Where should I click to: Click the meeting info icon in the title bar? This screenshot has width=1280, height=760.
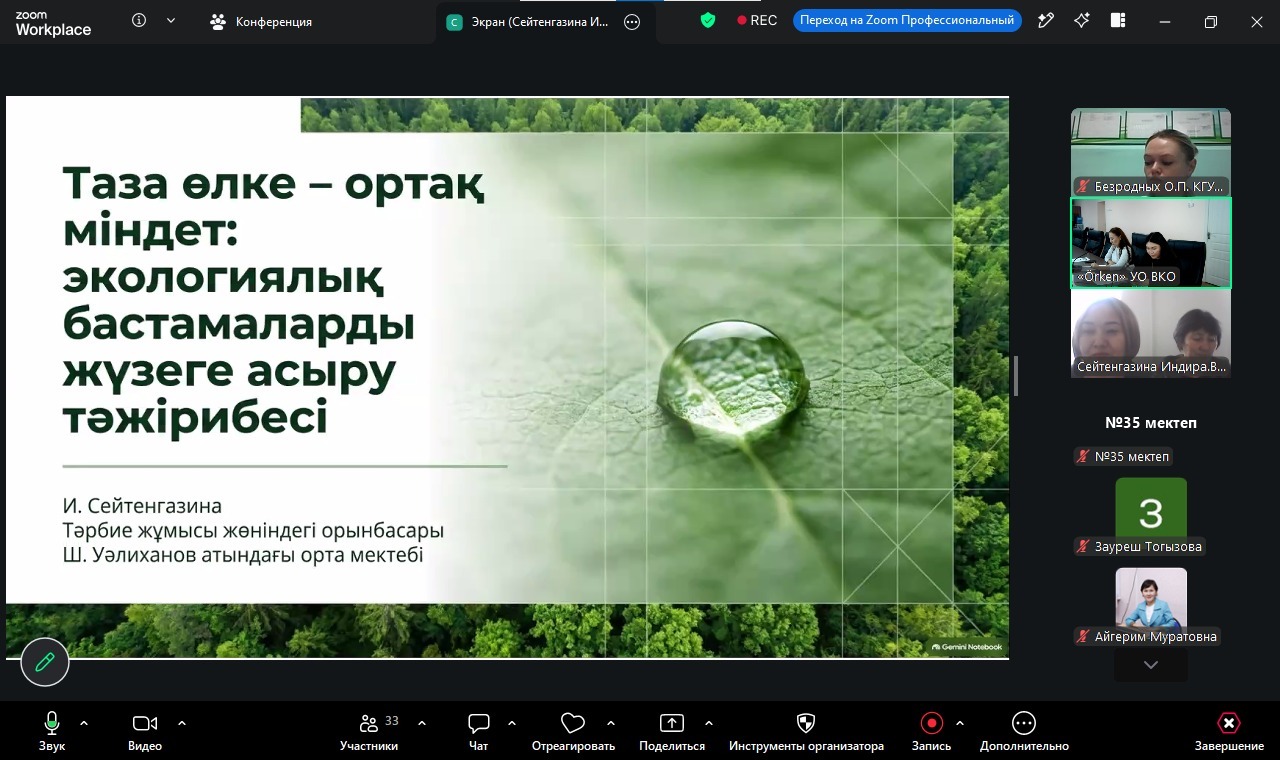[x=139, y=21]
